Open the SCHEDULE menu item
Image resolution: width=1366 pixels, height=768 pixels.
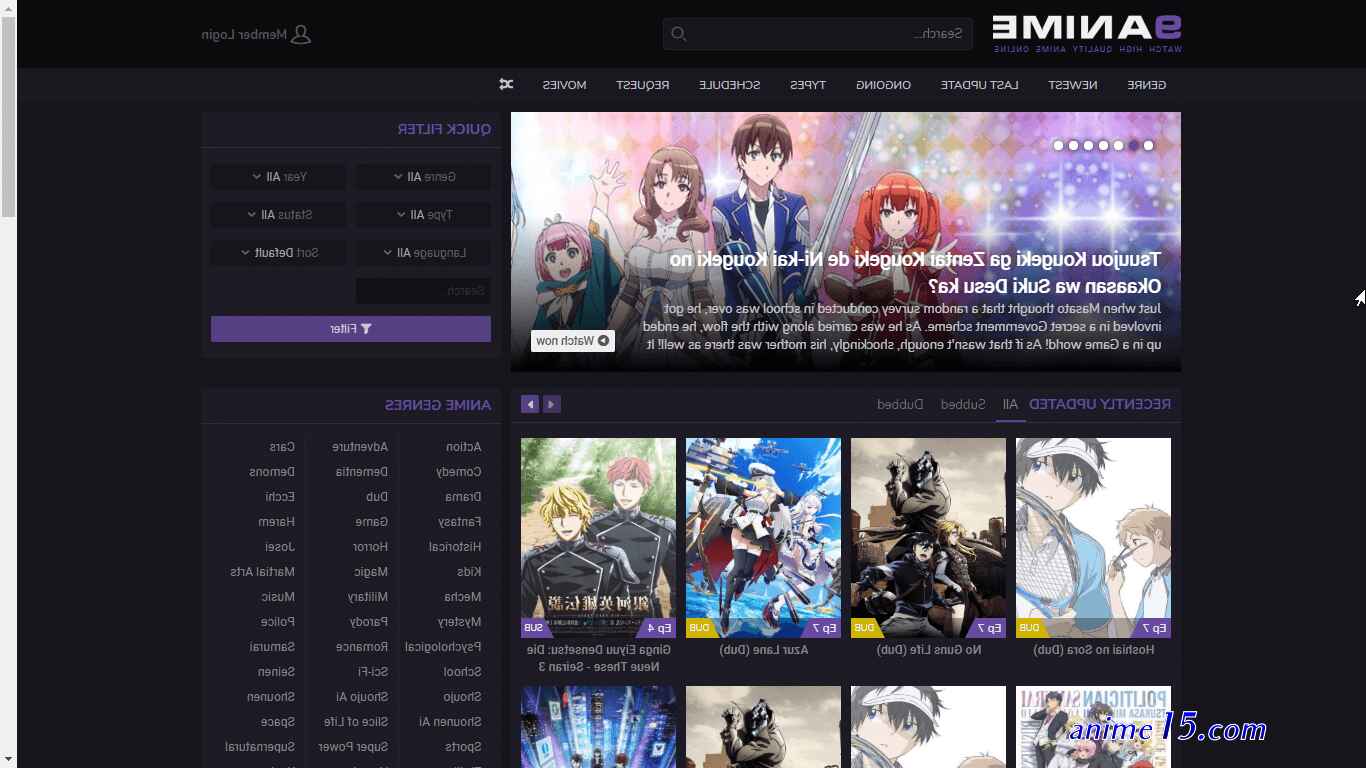(730, 85)
